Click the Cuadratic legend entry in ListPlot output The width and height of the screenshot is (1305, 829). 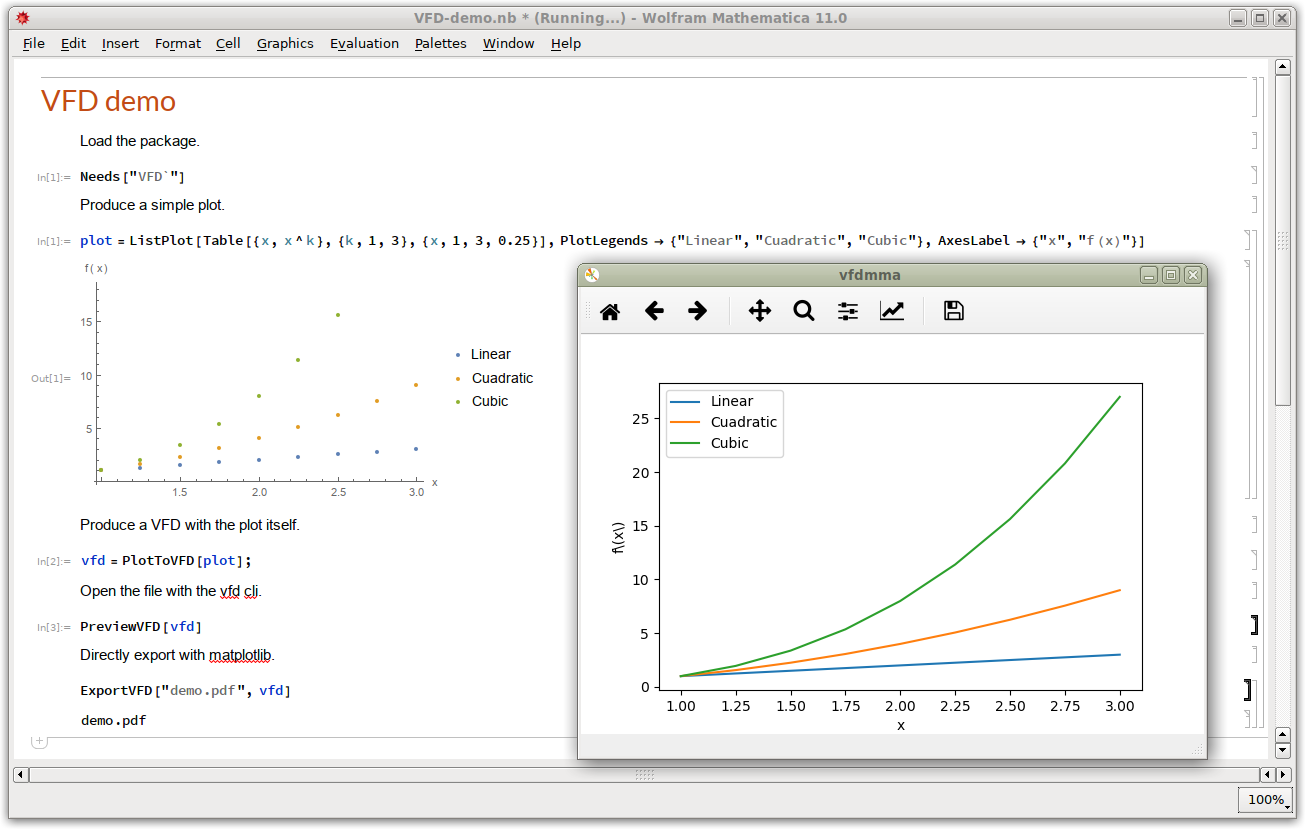click(503, 378)
